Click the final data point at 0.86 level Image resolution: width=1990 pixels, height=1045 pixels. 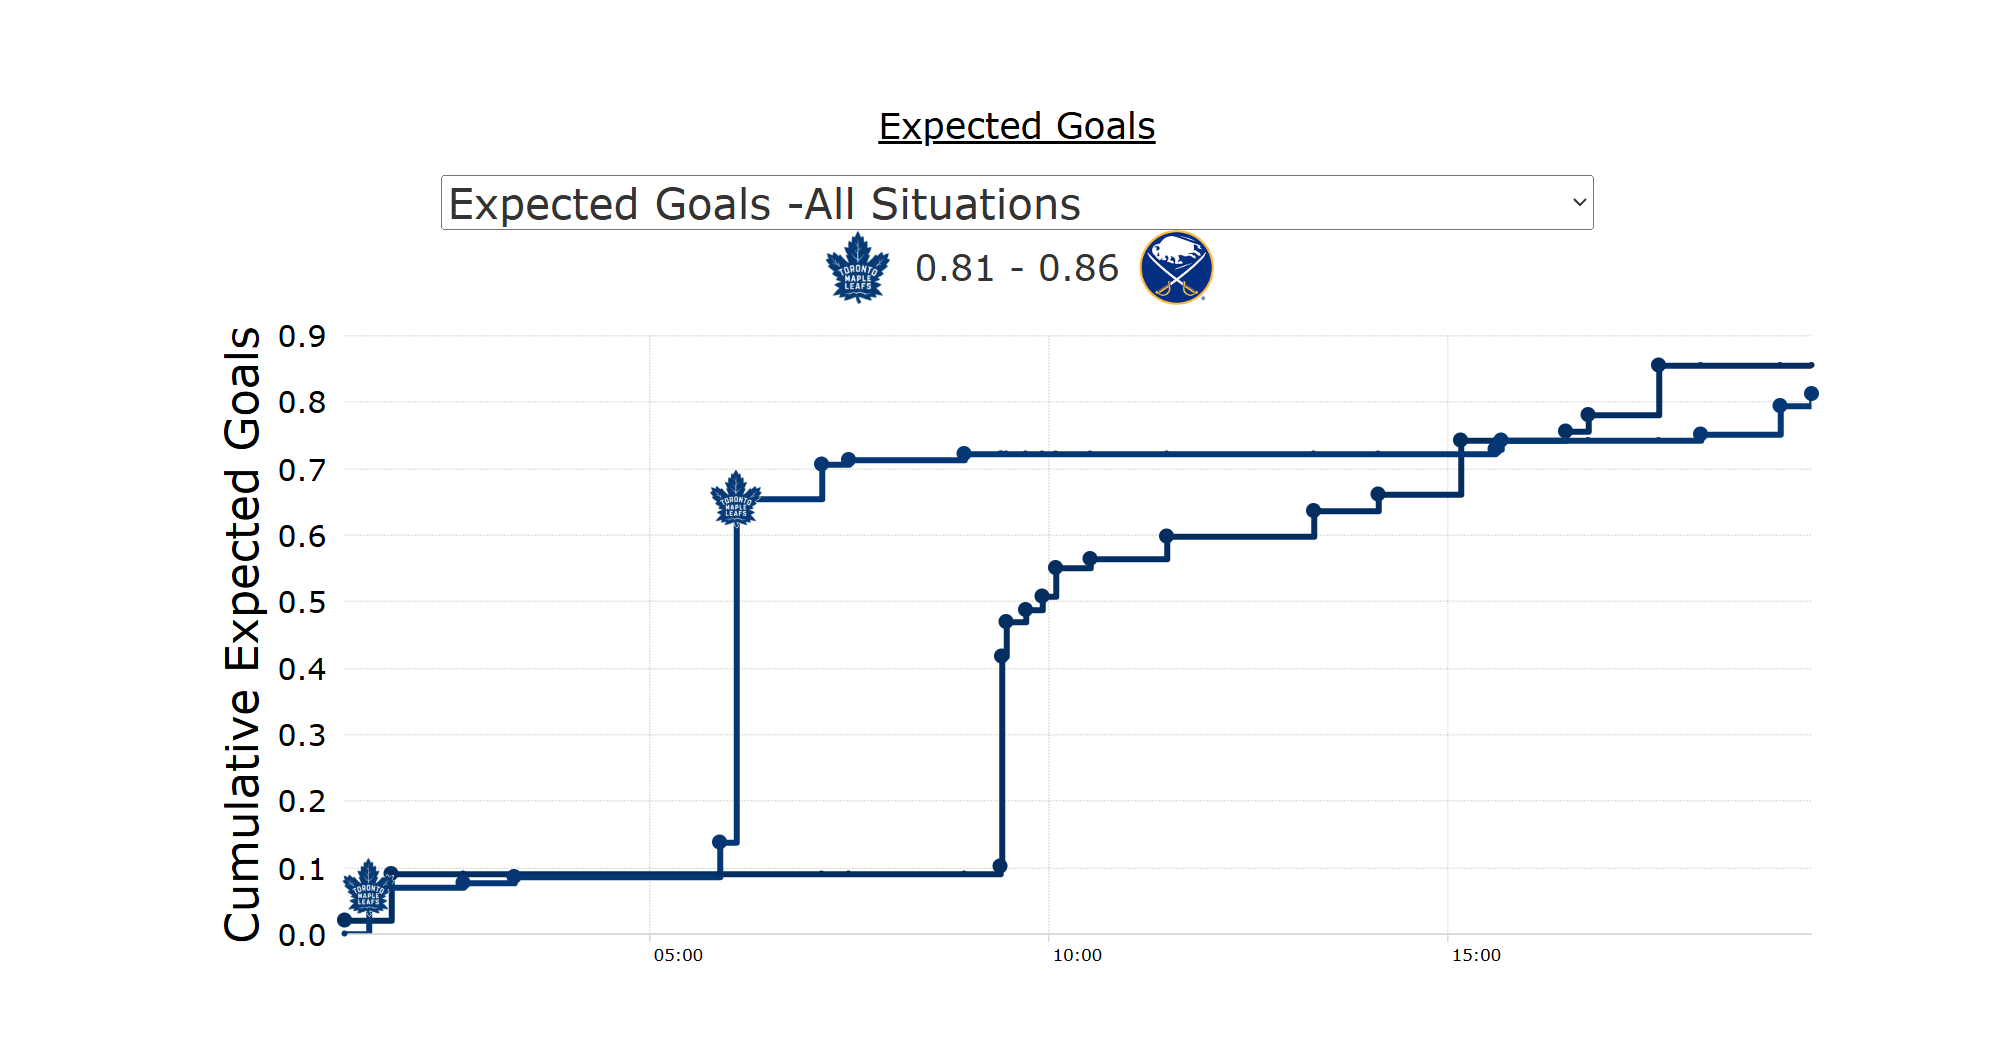[x=1658, y=365]
